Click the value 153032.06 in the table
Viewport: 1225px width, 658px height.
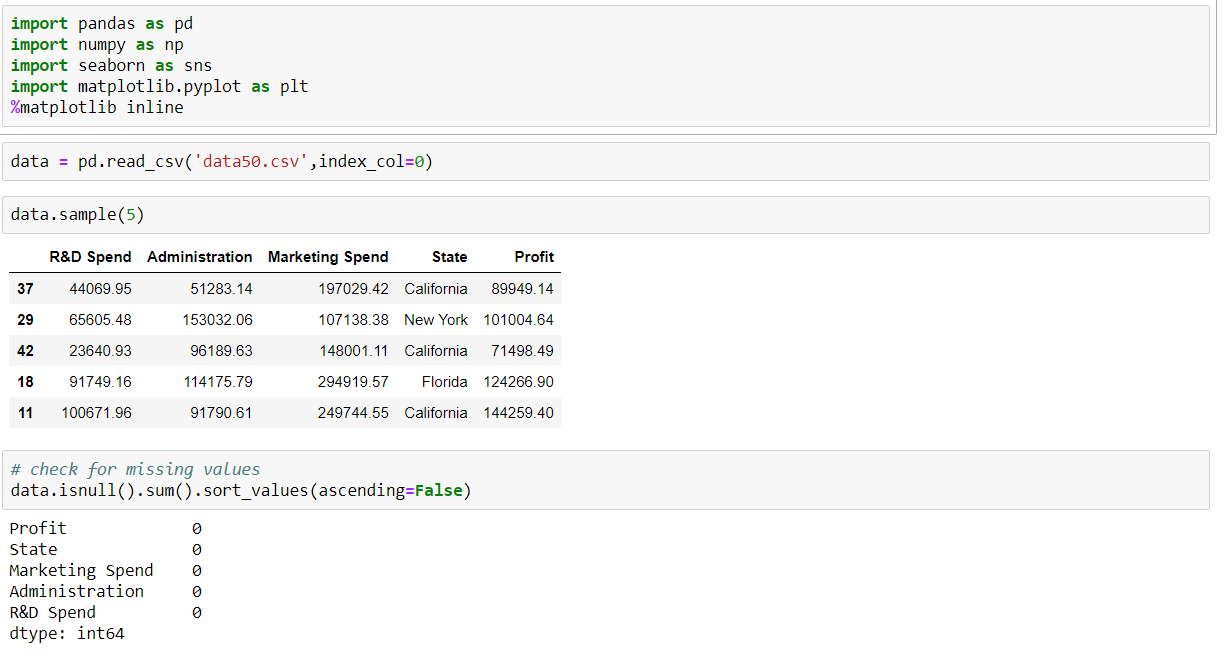click(x=218, y=320)
